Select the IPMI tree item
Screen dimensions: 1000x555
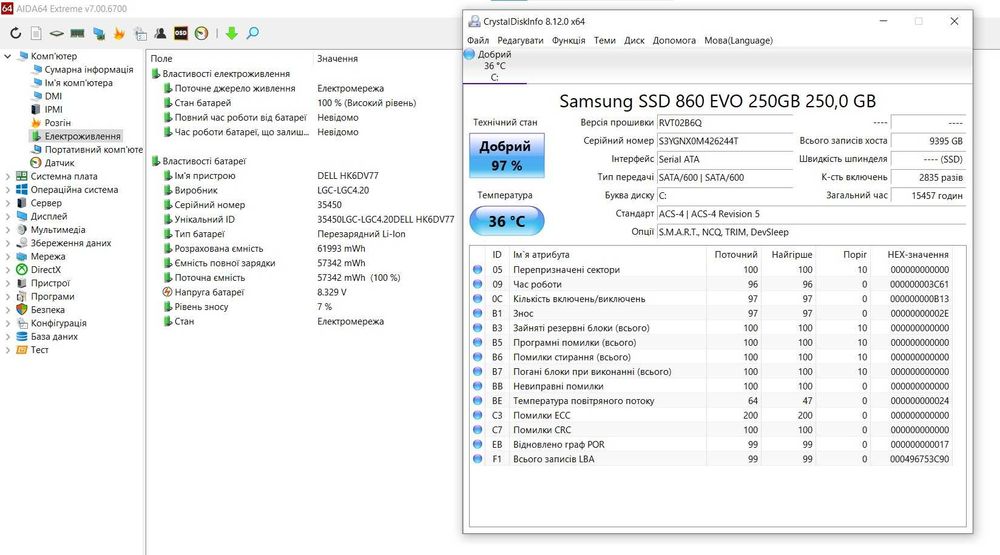pos(54,110)
